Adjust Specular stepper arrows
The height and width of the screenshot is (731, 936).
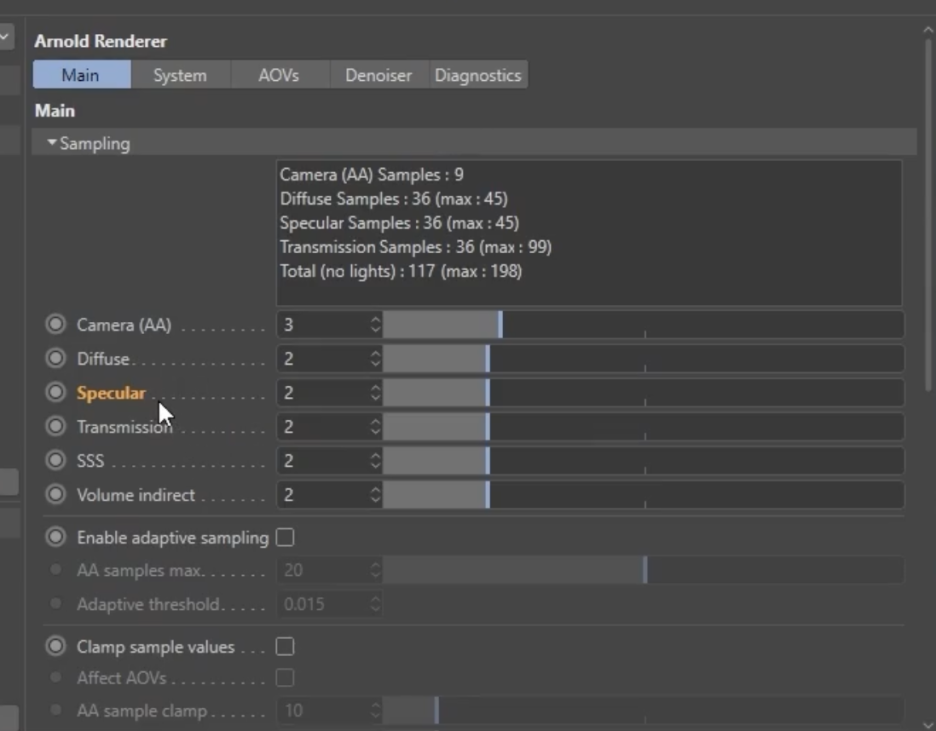(x=375, y=393)
